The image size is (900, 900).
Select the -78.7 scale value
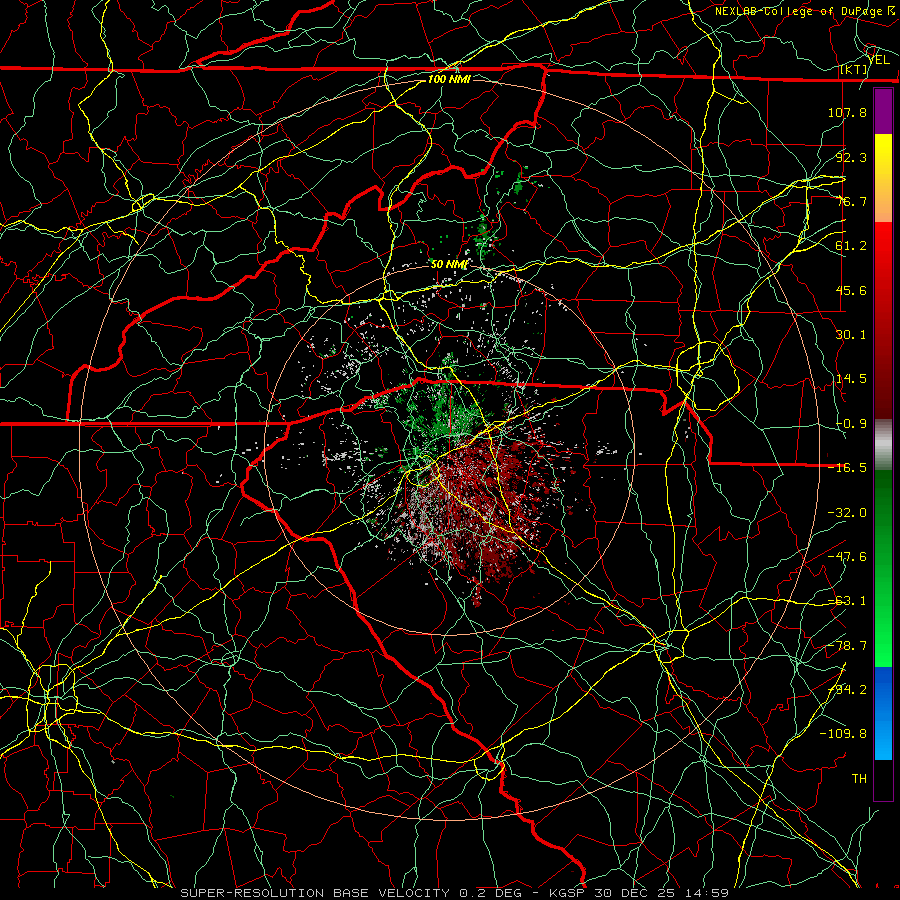[x=847, y=646]
